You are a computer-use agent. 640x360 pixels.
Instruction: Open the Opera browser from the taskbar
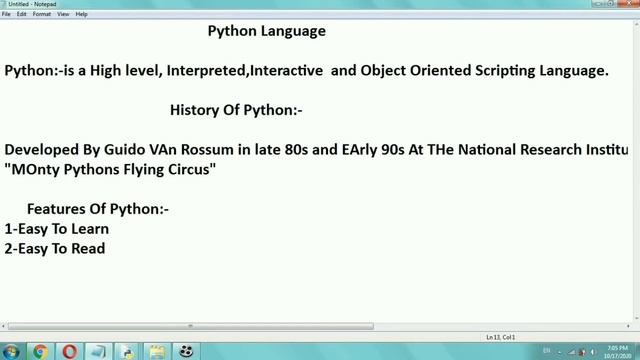[69, 351]
